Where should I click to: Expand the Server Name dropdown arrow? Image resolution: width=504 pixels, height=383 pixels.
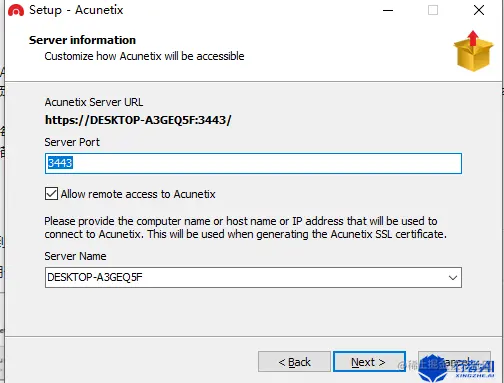(x=452, y=277)
